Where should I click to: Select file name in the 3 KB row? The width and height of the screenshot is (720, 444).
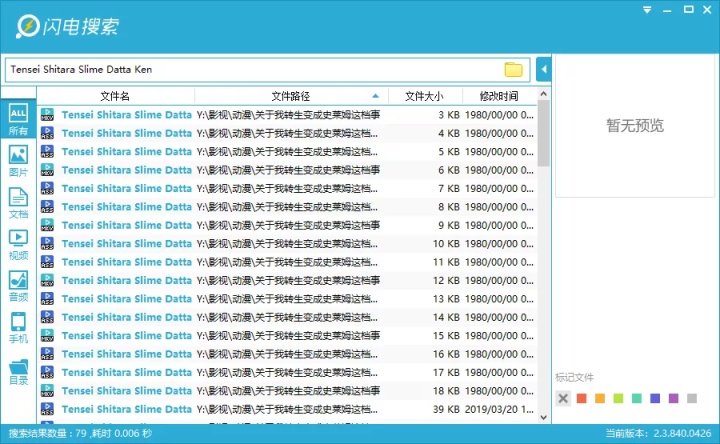(x=127, y=115)
